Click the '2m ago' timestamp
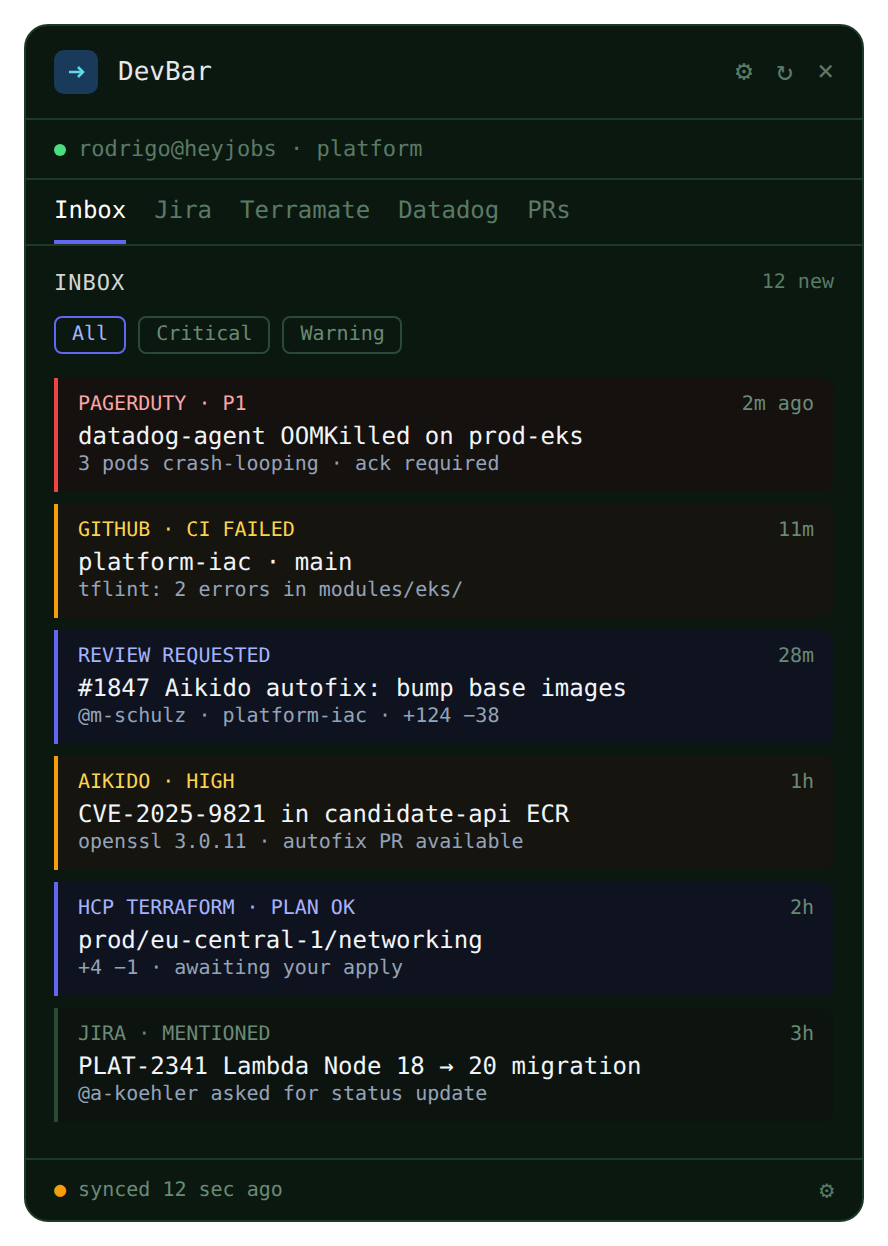 778,403
